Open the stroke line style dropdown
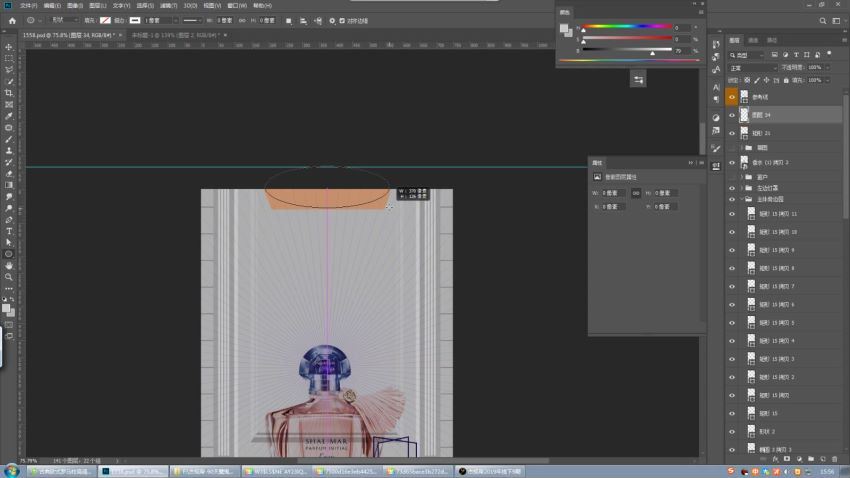 [191, 21]
